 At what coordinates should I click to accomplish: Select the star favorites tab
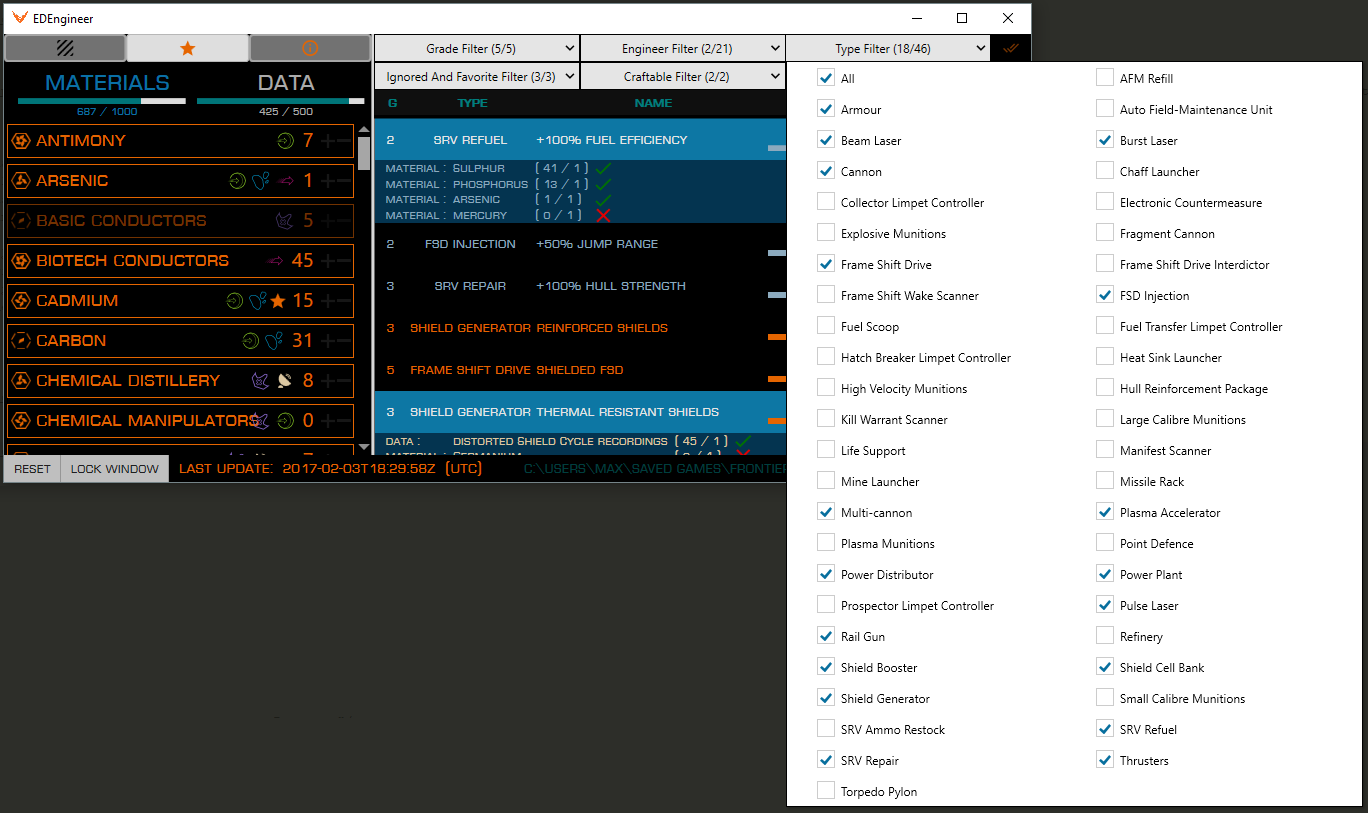coord(187,48)
